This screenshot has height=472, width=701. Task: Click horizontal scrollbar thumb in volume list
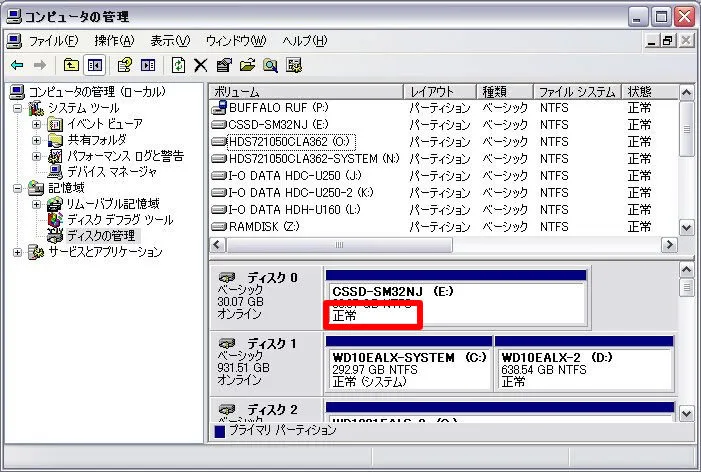coord(339,244)
